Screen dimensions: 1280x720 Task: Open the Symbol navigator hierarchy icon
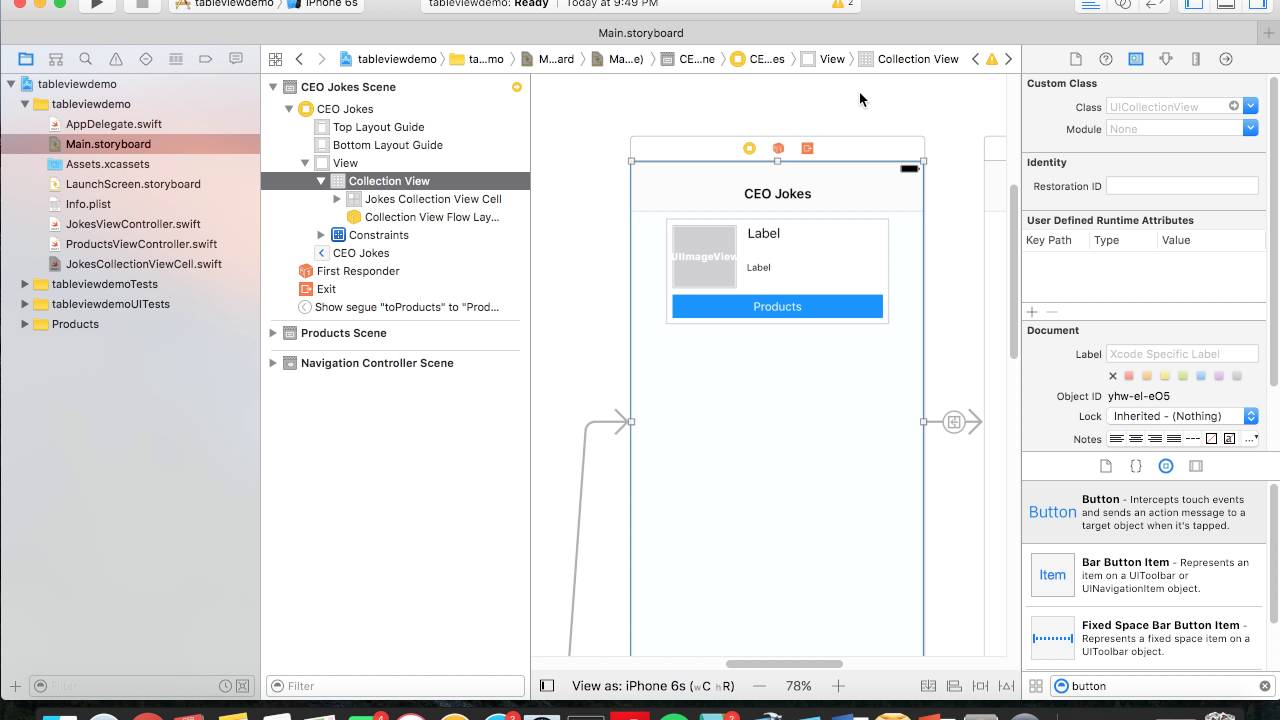pos(56,59)
